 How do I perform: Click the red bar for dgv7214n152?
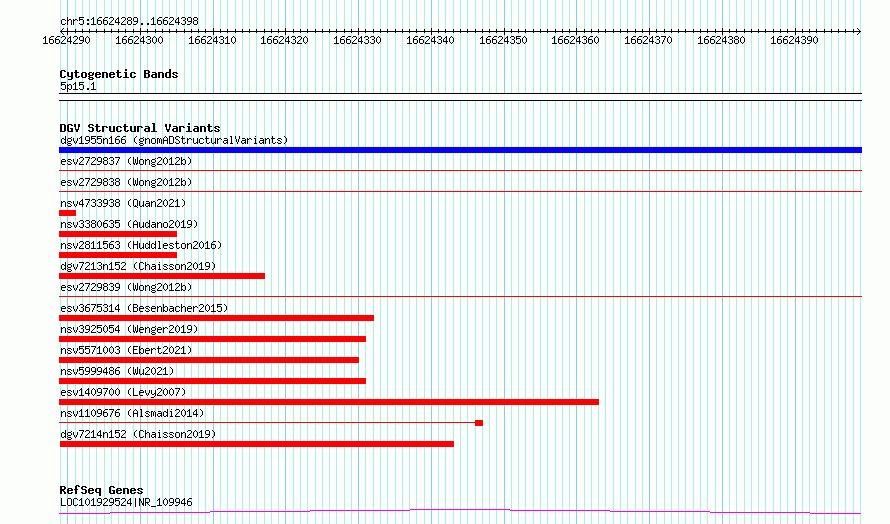pyautogui.click(x=257, y=444)
